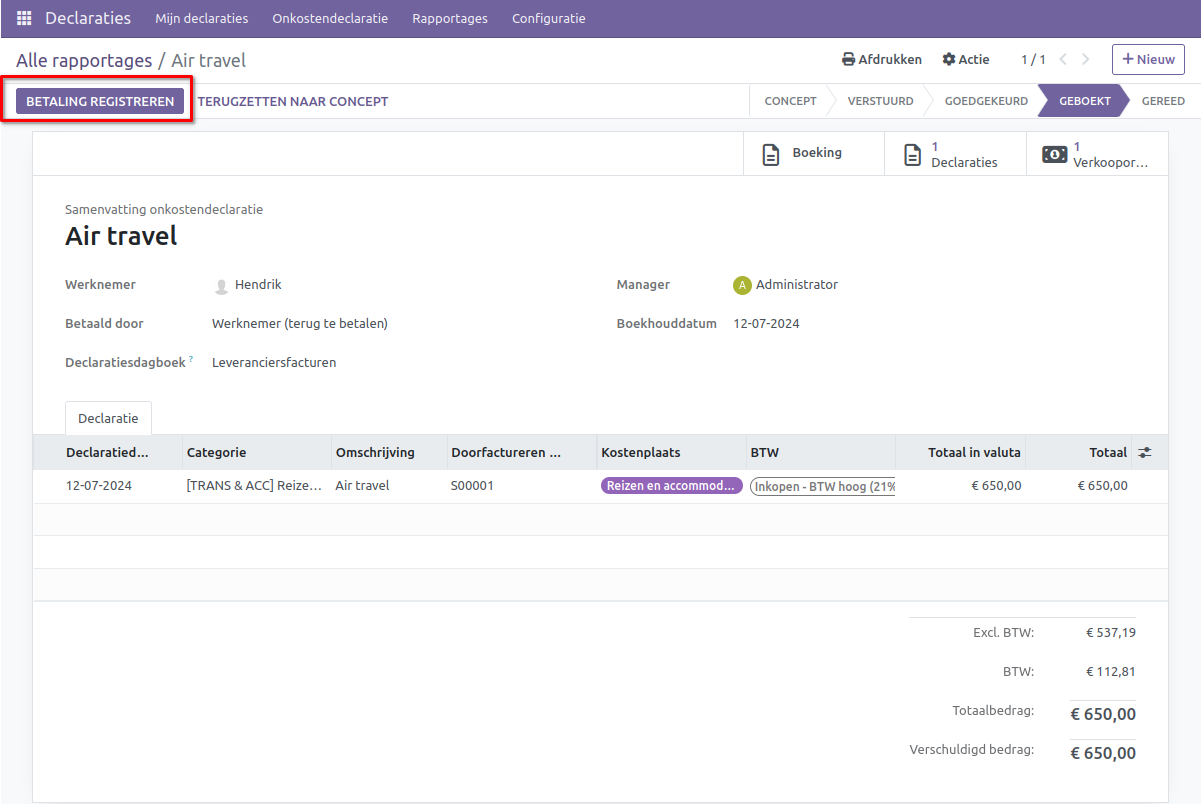The width and height of the screenshot is (1201, 804).
Task: Sort by Categorie column header
Action: pos(217,453)
